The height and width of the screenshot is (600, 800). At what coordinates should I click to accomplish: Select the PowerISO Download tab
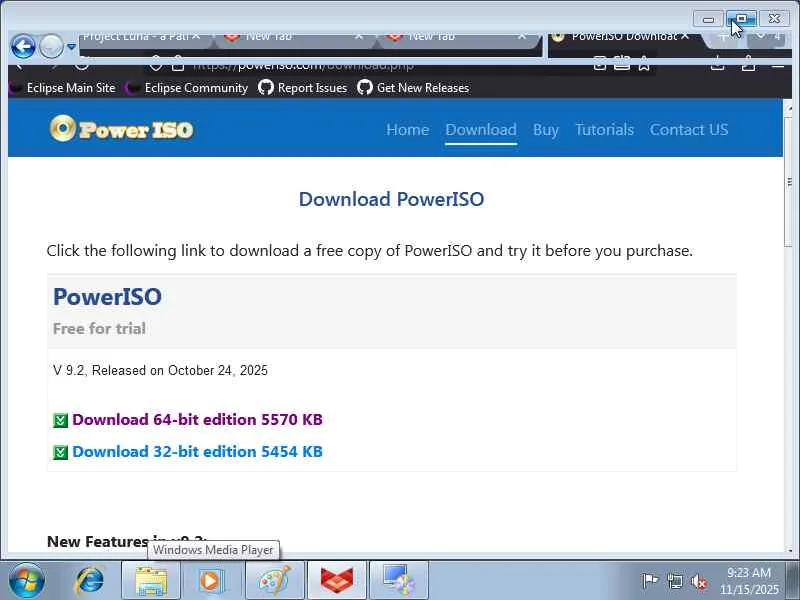coord(625,37)
